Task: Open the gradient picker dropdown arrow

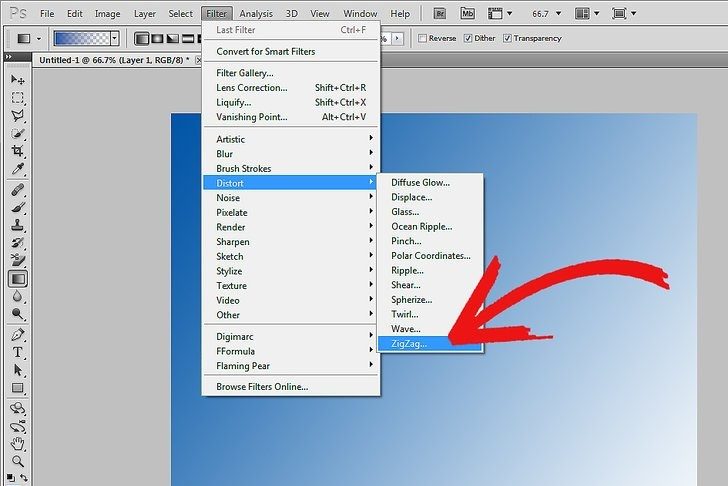Action: pos(115,38)
